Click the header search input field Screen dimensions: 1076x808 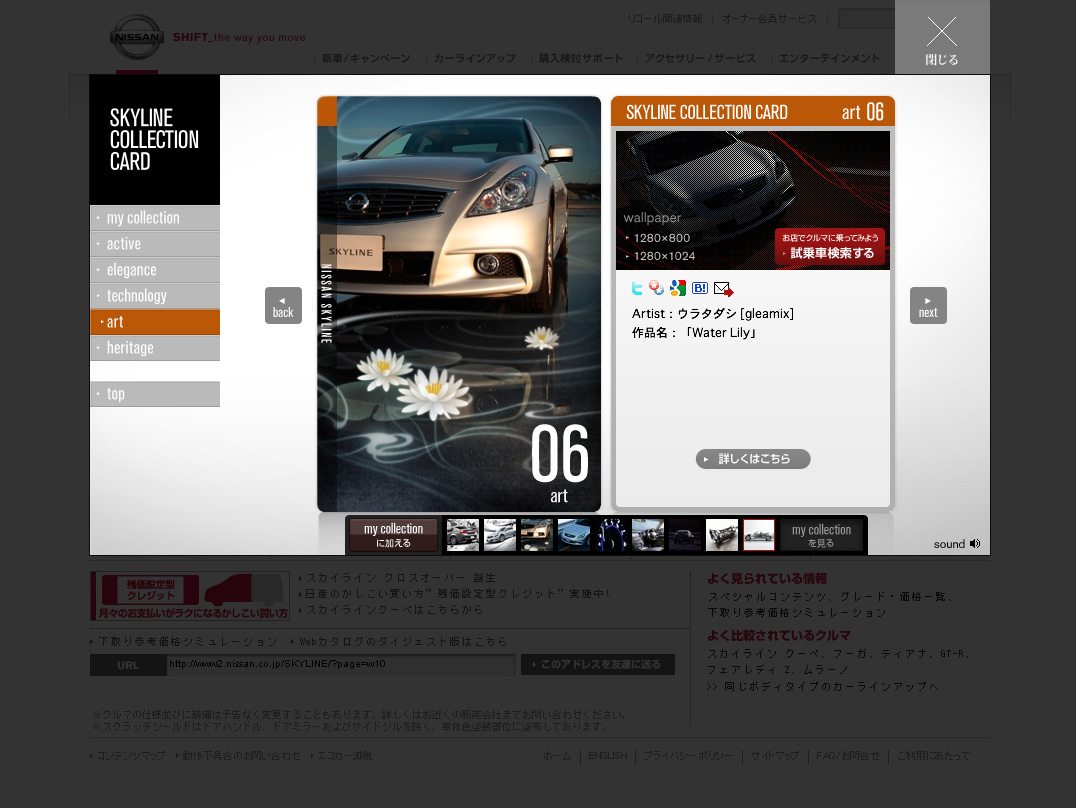(866, 19)
